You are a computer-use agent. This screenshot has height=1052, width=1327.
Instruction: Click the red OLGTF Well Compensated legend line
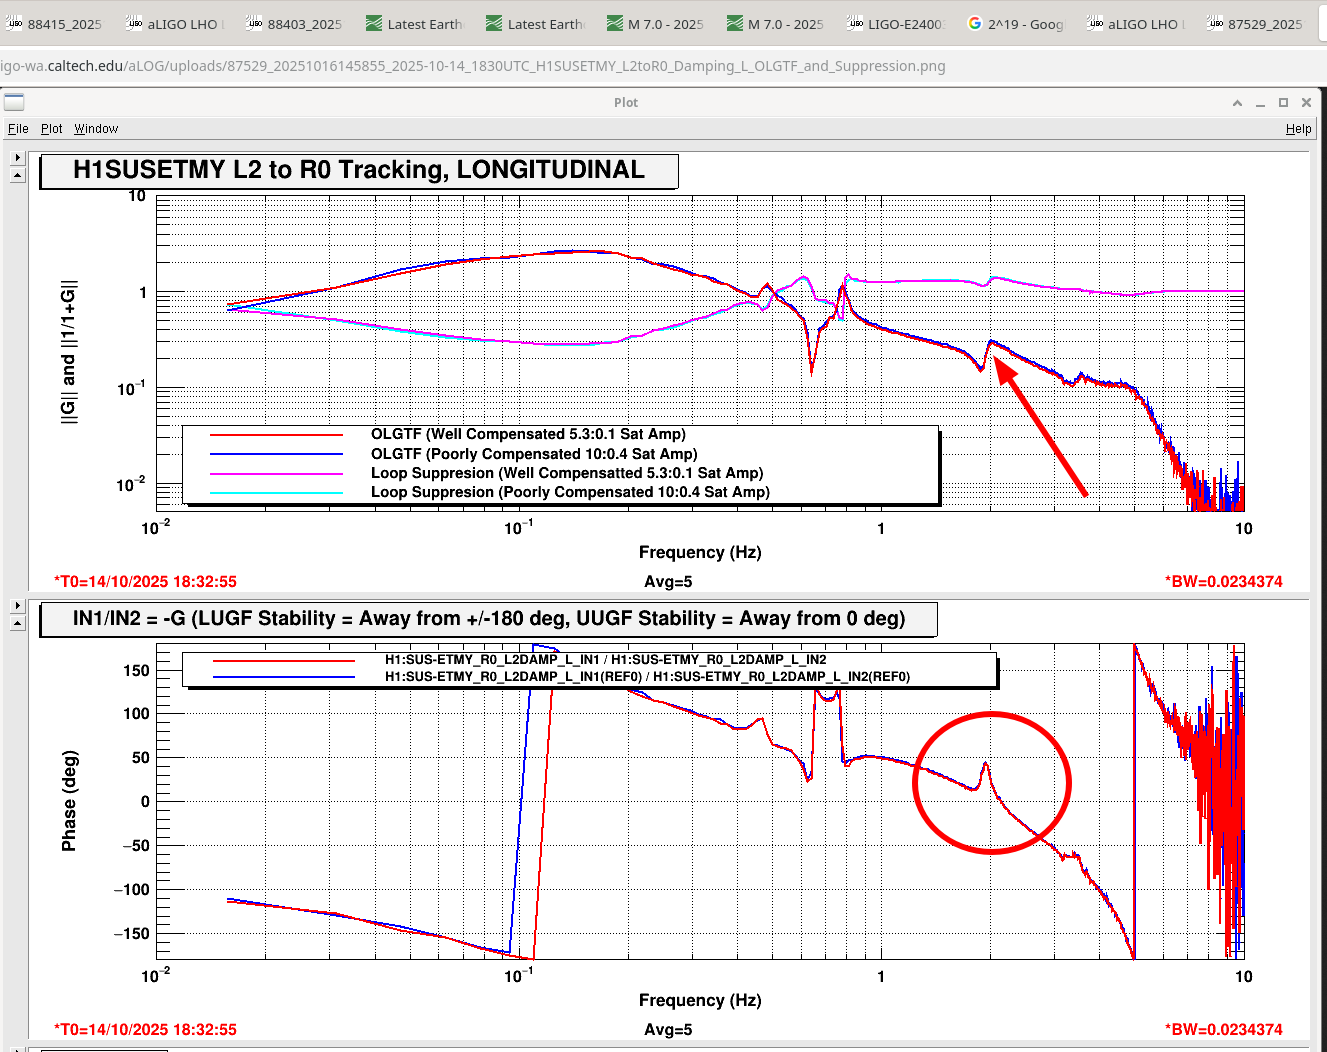pos(276,435)
